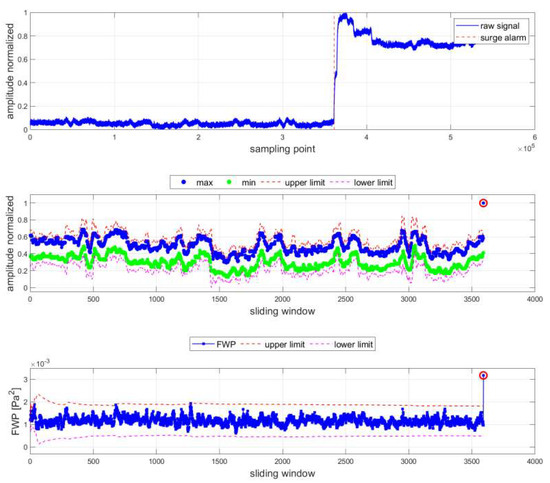Screen dimensions: 550x483
Task: Click the green 'min' legend marker
Action: pos(229,182)
